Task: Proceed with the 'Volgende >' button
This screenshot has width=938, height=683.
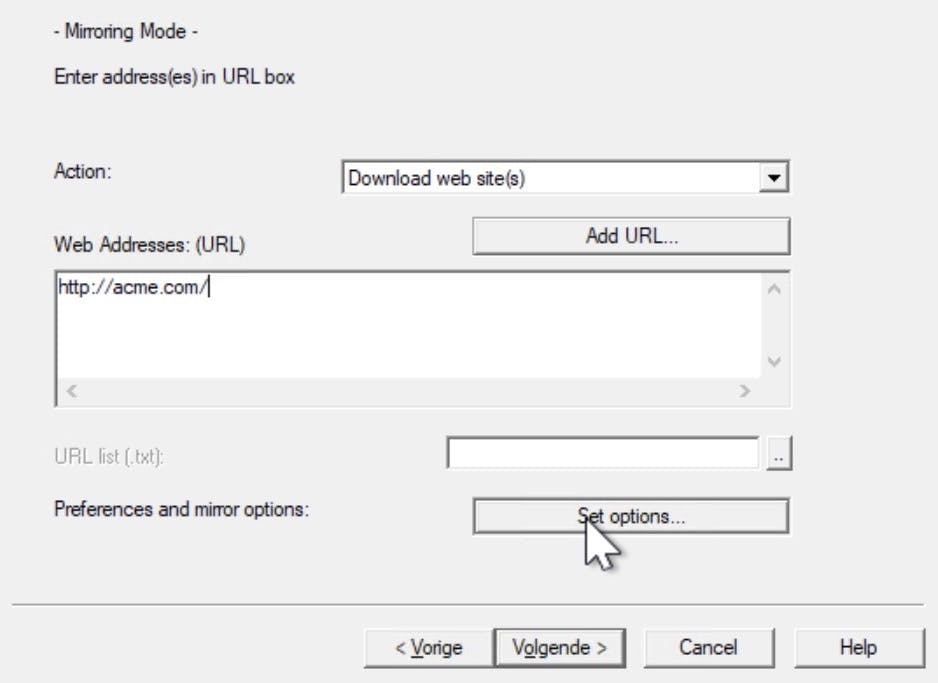Action: (x=559, y=647)
